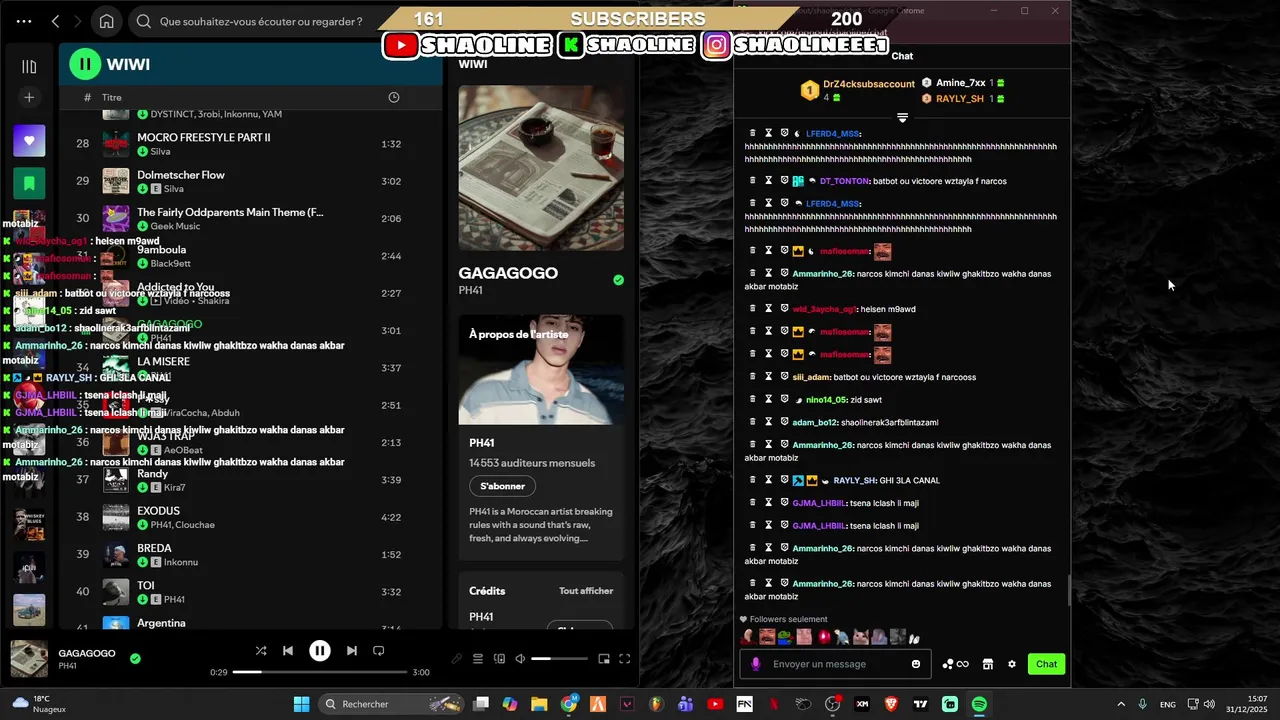Play MOCRO FREESTYLE PART II track
This screenshot has width=1280, height=720.
[x=250, y=144]
